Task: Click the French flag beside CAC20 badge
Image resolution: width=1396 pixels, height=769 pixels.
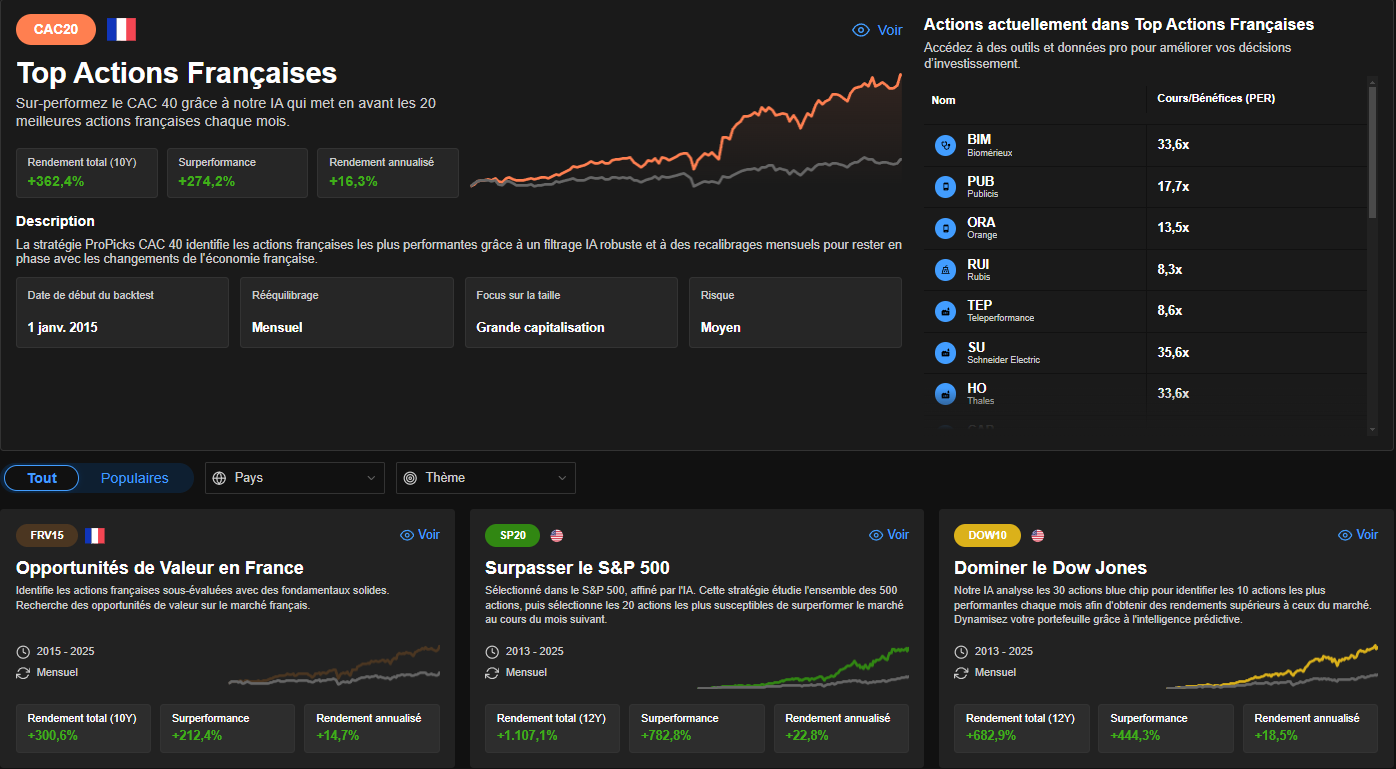Action: [121, 29]
